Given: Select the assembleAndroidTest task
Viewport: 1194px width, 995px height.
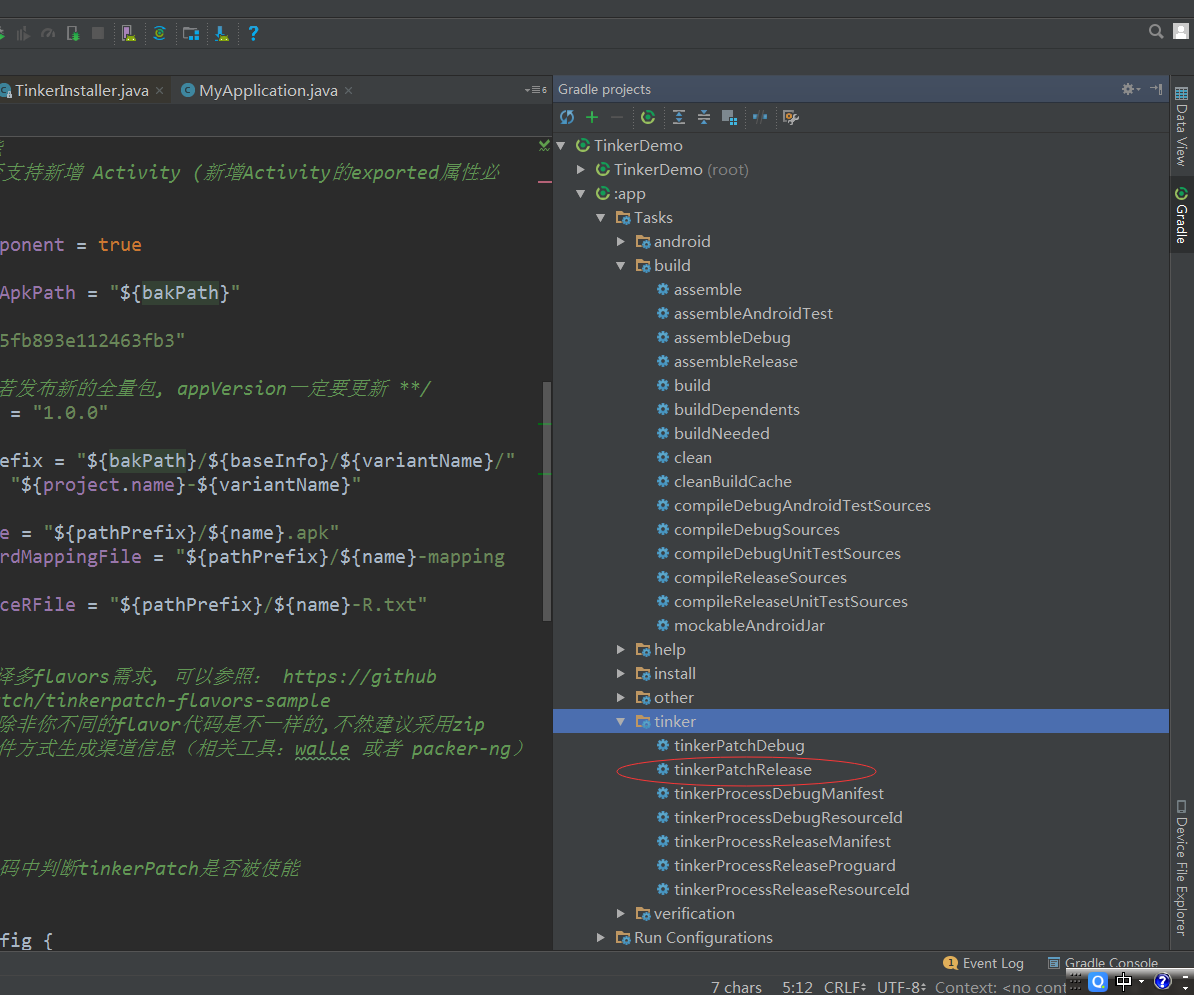Looking at the screenshot, I should click(753, 314).
